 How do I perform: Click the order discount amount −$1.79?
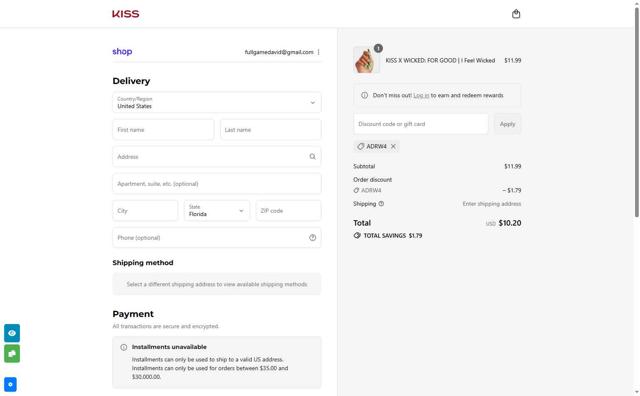(511, 190)
